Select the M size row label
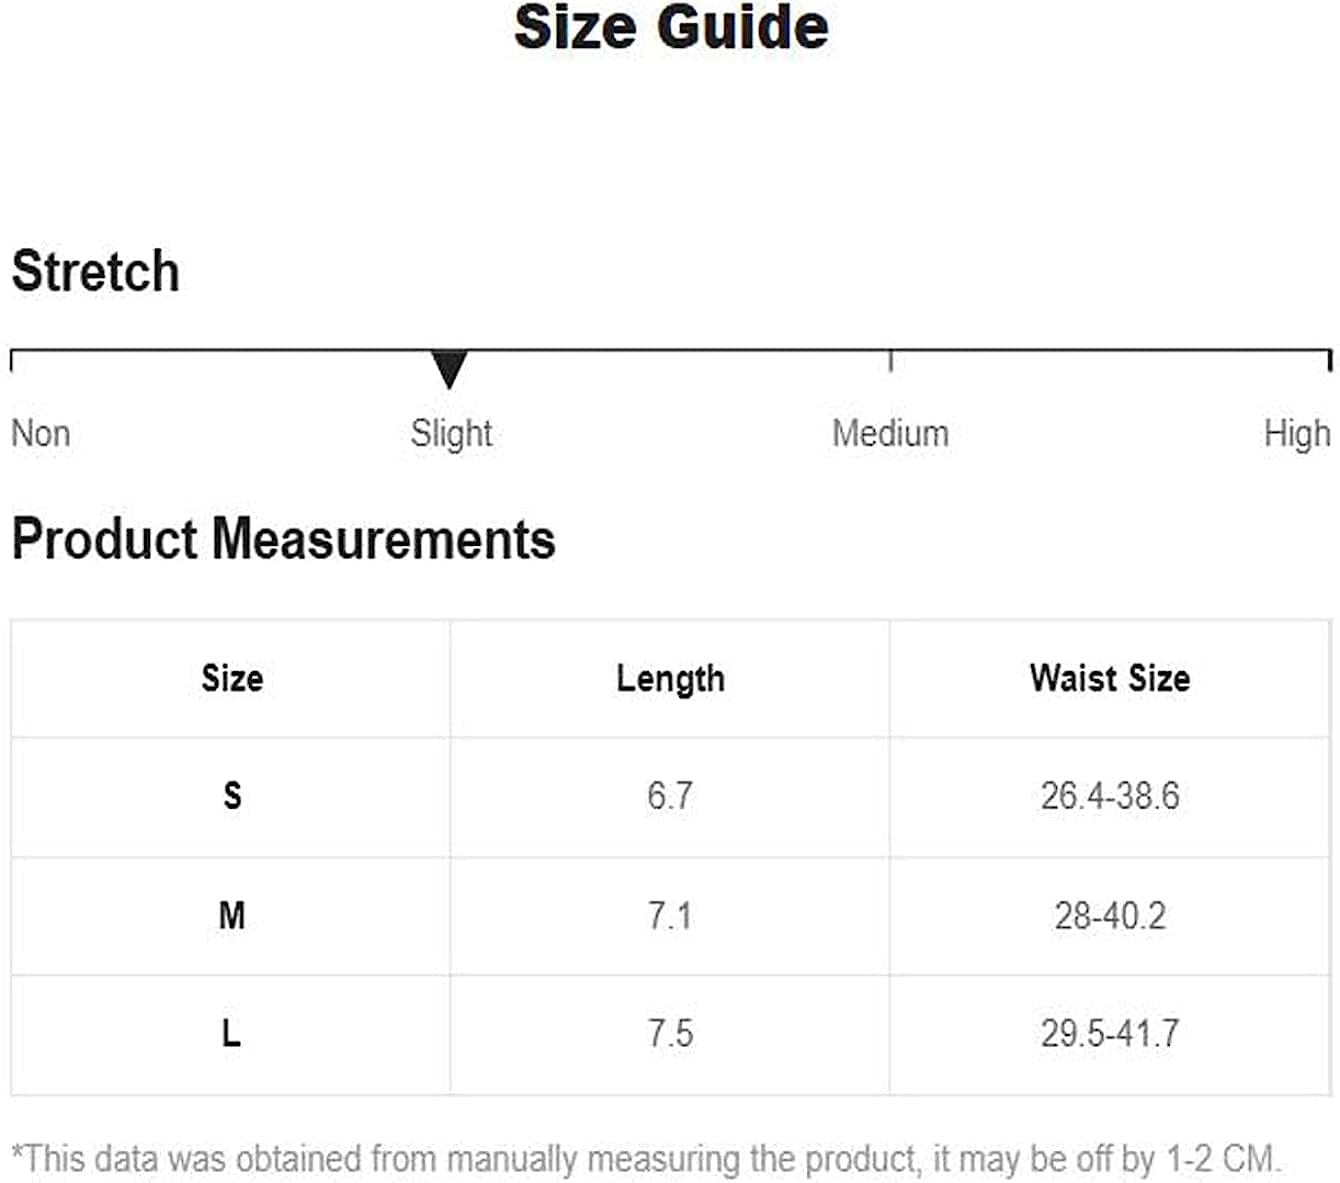This screenshot has width=1340, height=1183. (232, 915)
